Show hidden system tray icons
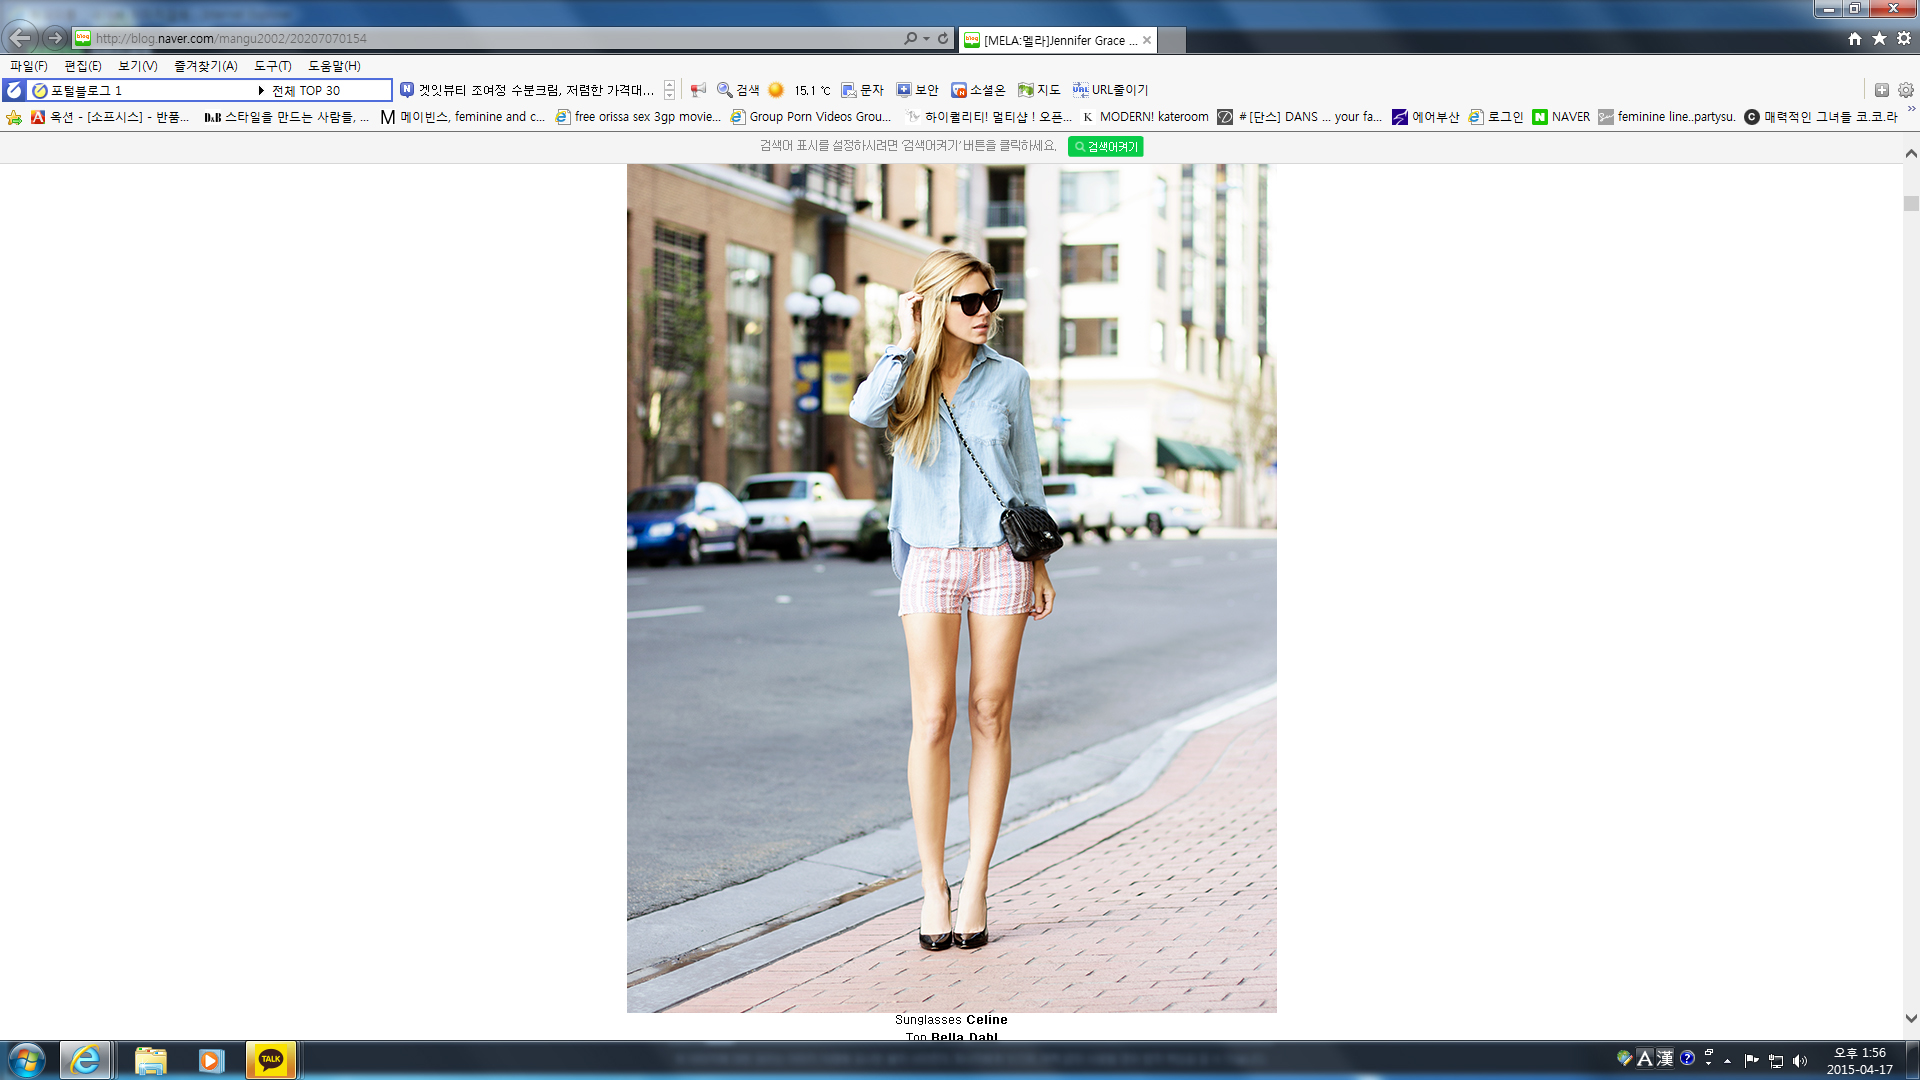The image size is (1920, 1080). (1727, 1061)
